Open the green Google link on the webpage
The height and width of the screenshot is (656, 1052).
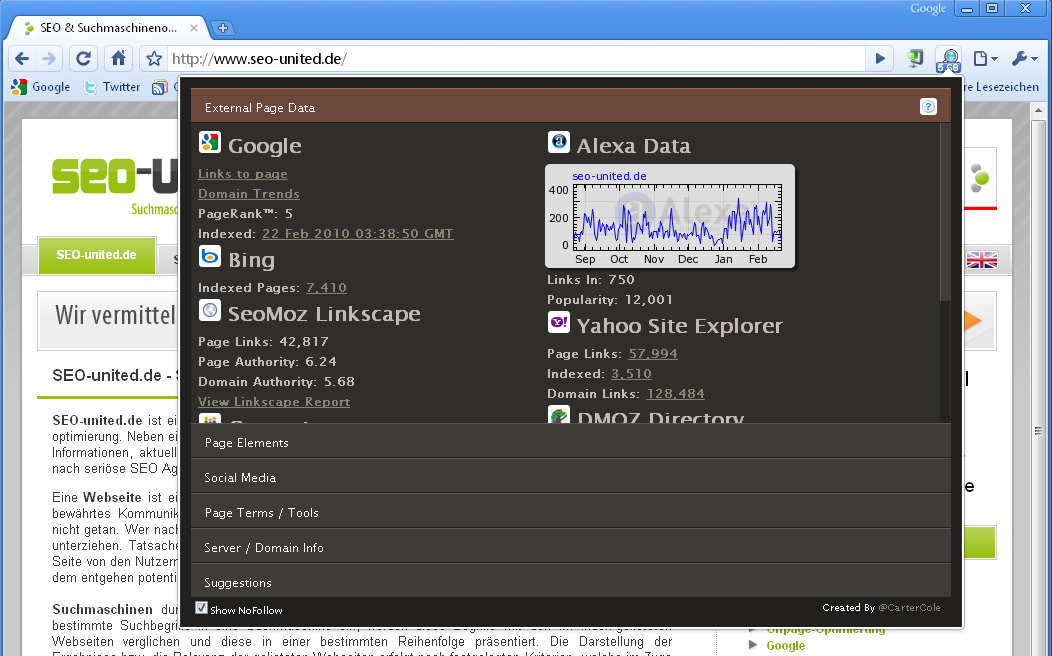tap(786, 645)
